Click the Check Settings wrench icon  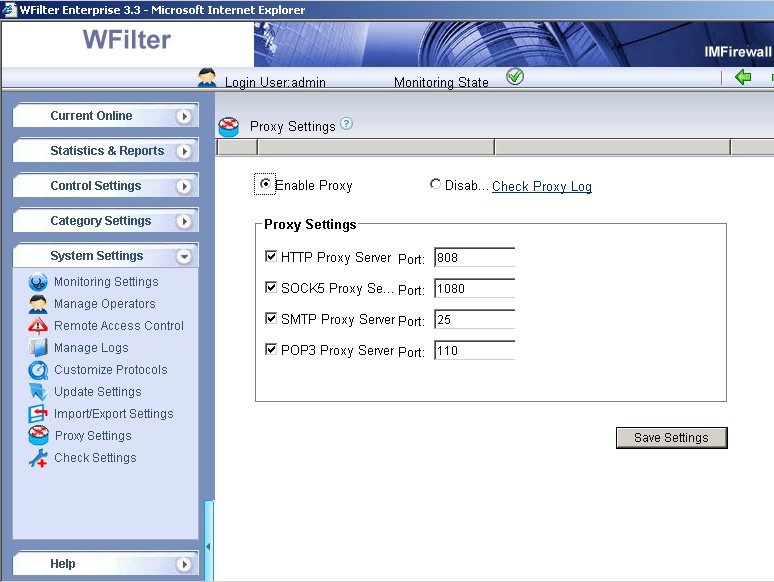38,458
